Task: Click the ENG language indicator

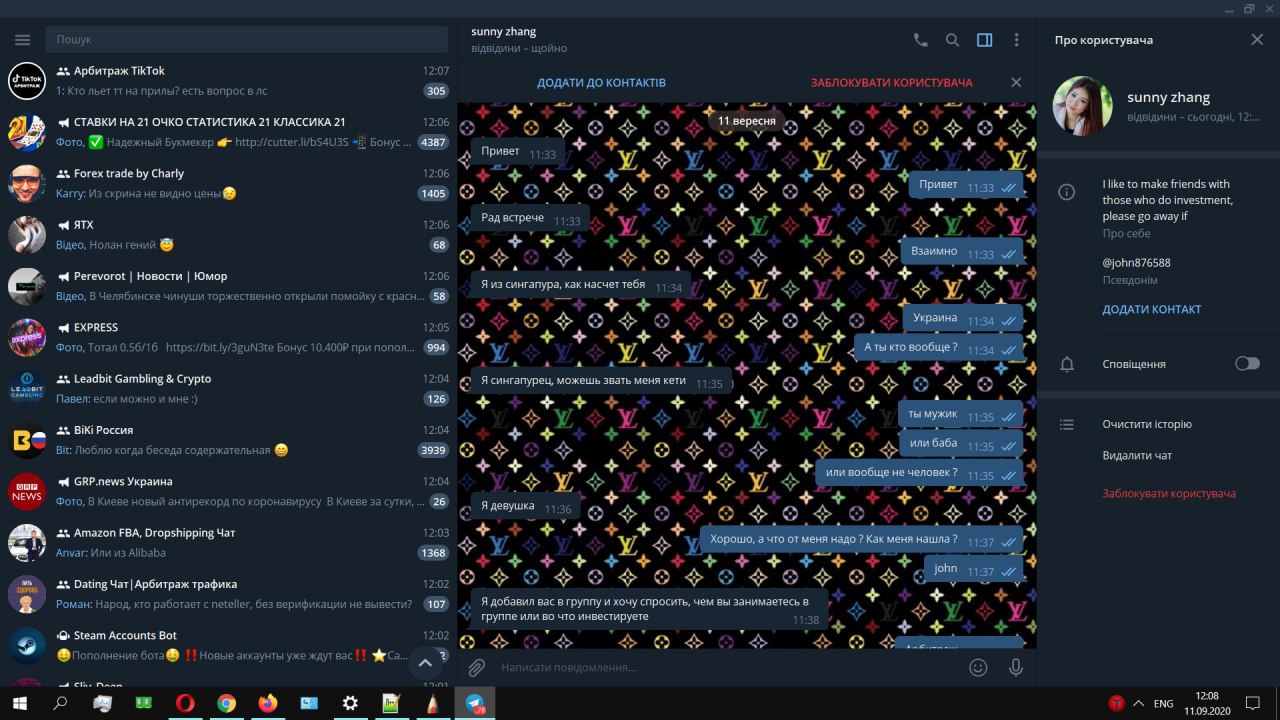Action: (1163, 704)
